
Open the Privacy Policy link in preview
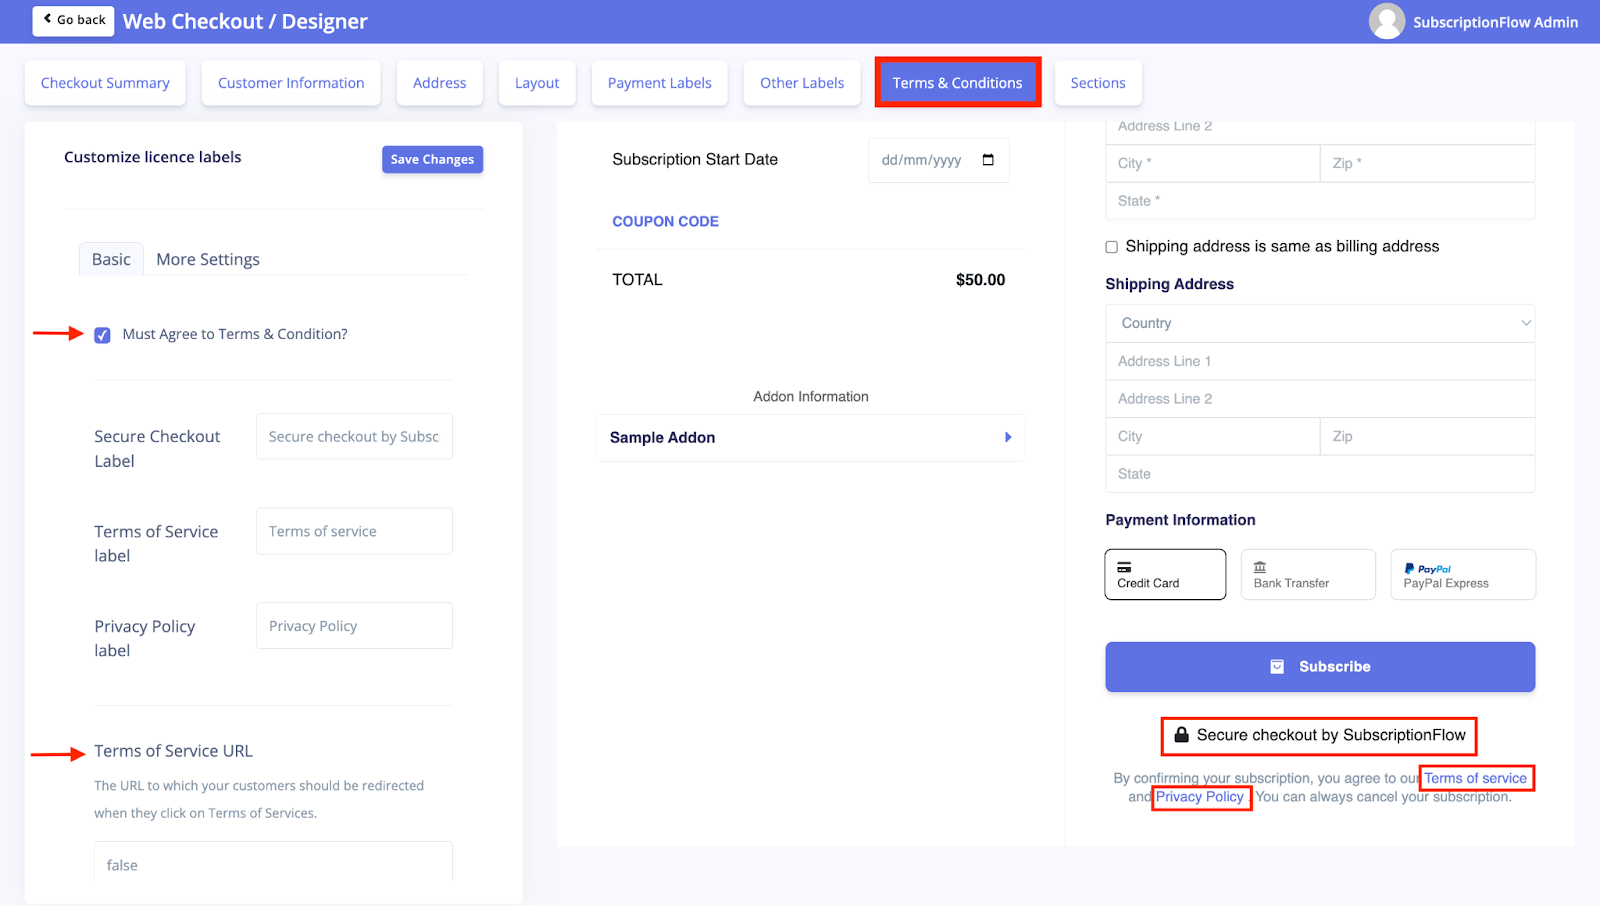[1200, 797]
